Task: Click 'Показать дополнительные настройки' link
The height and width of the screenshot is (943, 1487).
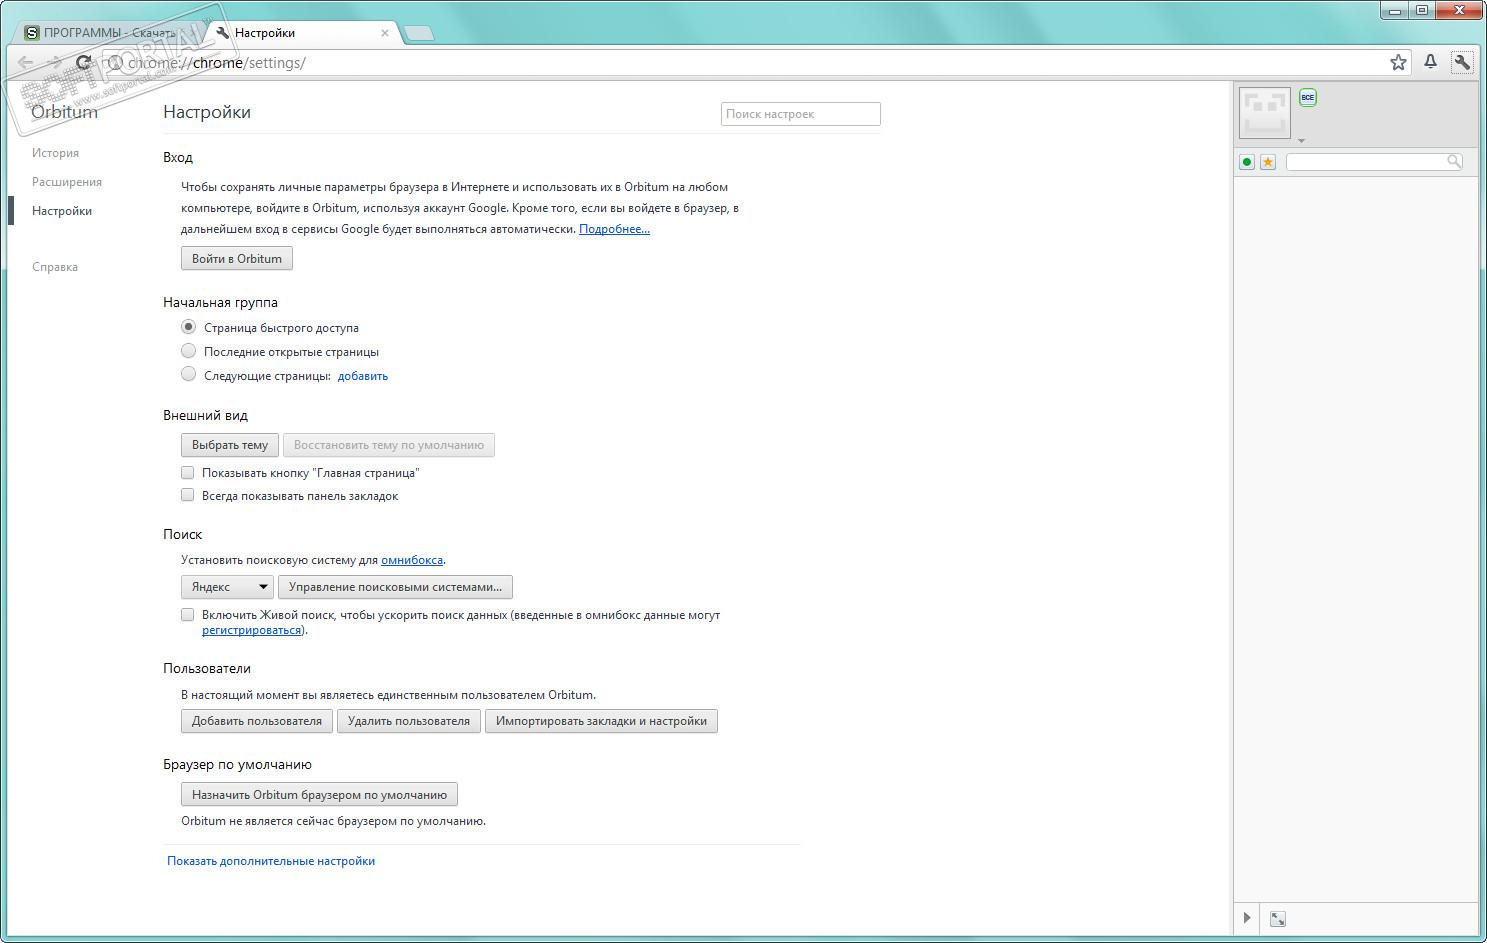Action: point(271,861)
